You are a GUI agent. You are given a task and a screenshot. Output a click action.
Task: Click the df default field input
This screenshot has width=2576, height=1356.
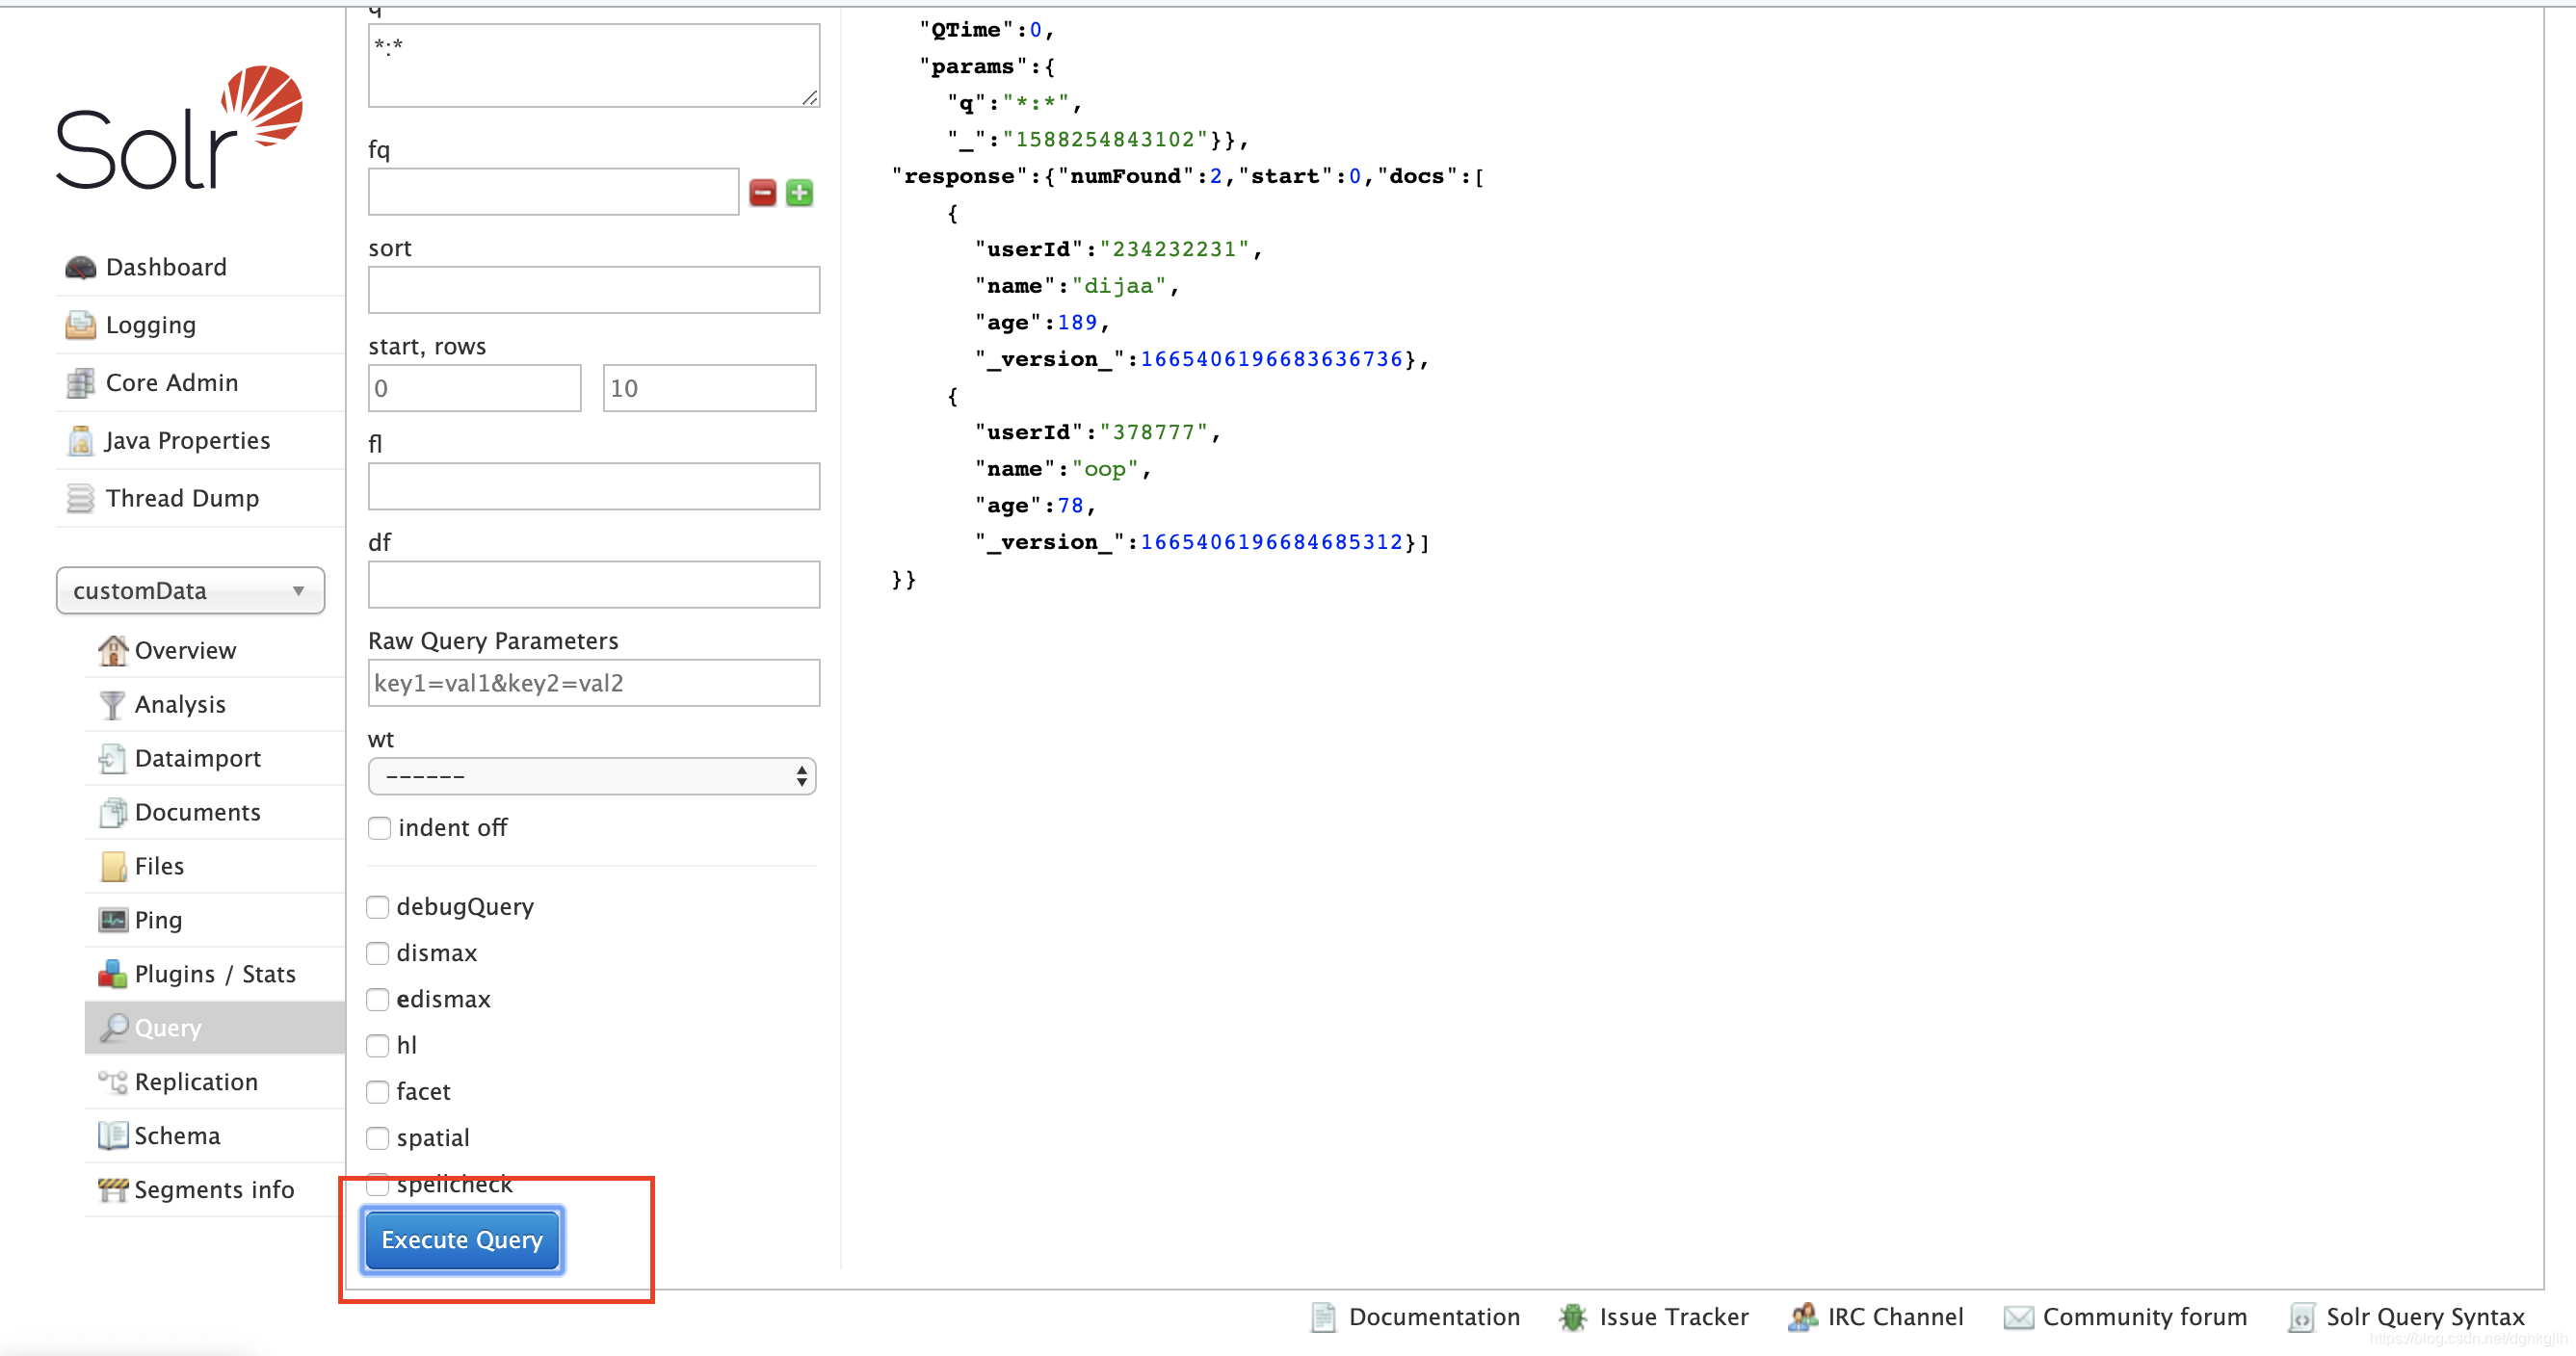(594, 585)
